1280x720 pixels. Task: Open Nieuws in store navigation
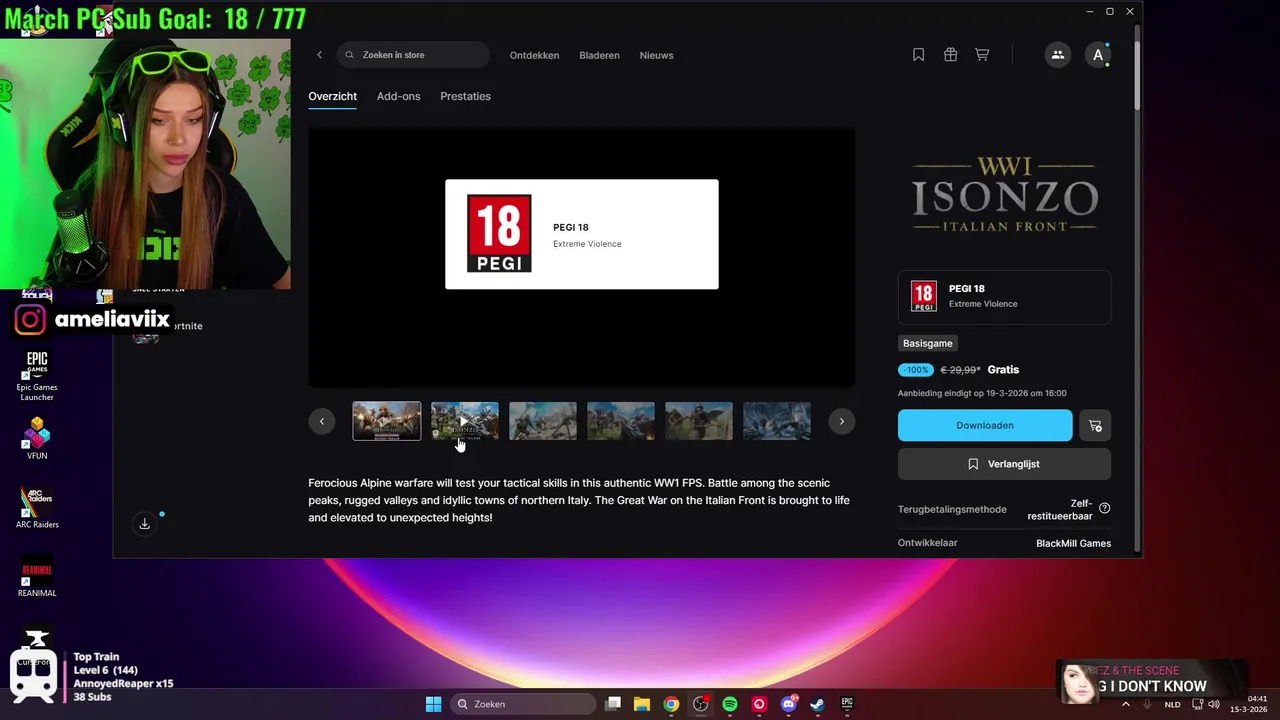(656, 55)
